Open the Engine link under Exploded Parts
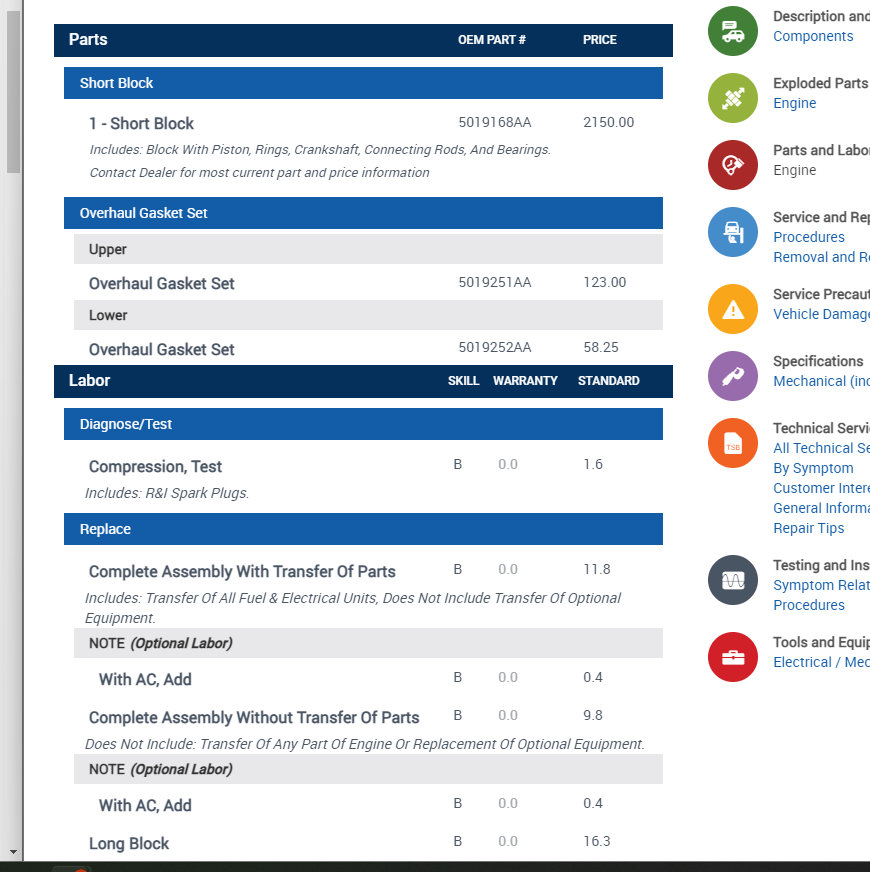Viewport: 870px width, 872px height. pyautogui.click(x=794, y=103)
